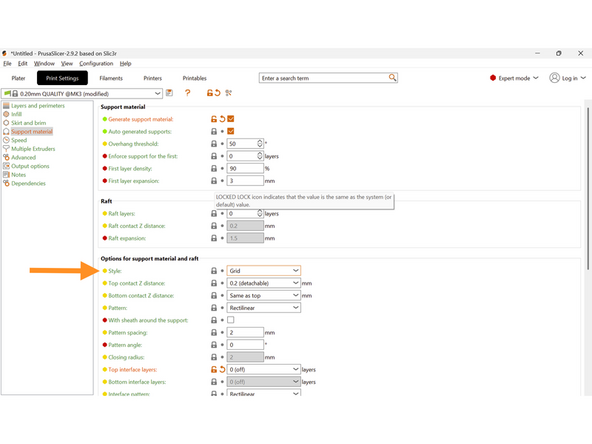Switch to the Printers tab
This screenshot has height=444, width=592.
tap(153, 78)
